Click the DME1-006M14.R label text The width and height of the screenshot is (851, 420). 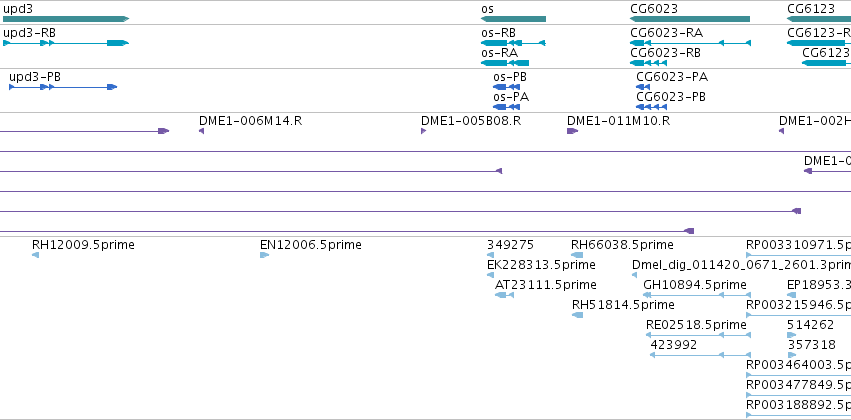250,120
